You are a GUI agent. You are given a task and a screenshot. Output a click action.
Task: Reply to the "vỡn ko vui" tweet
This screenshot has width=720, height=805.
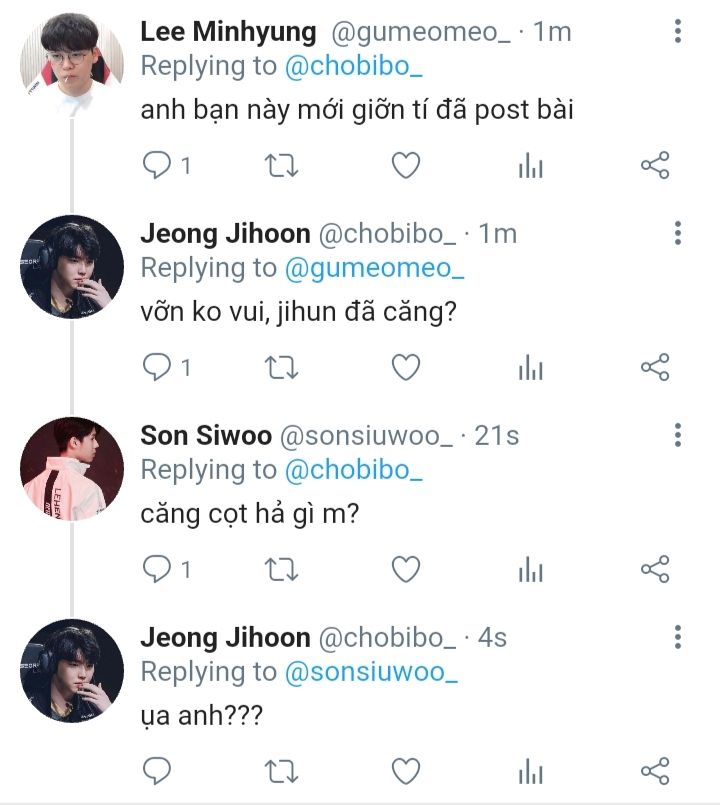(x=158, y=367)
